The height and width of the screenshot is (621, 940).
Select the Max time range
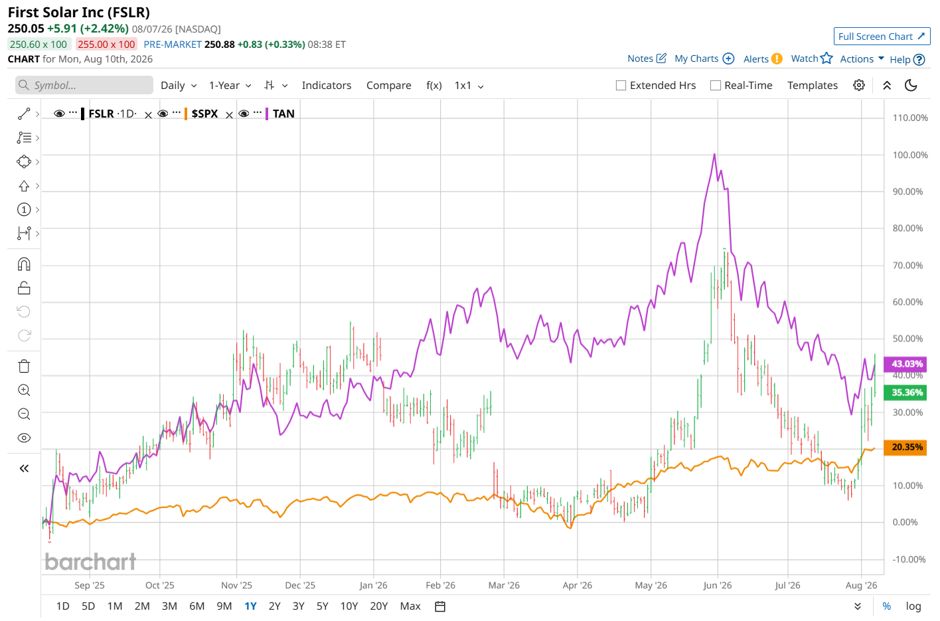[410, 607]
